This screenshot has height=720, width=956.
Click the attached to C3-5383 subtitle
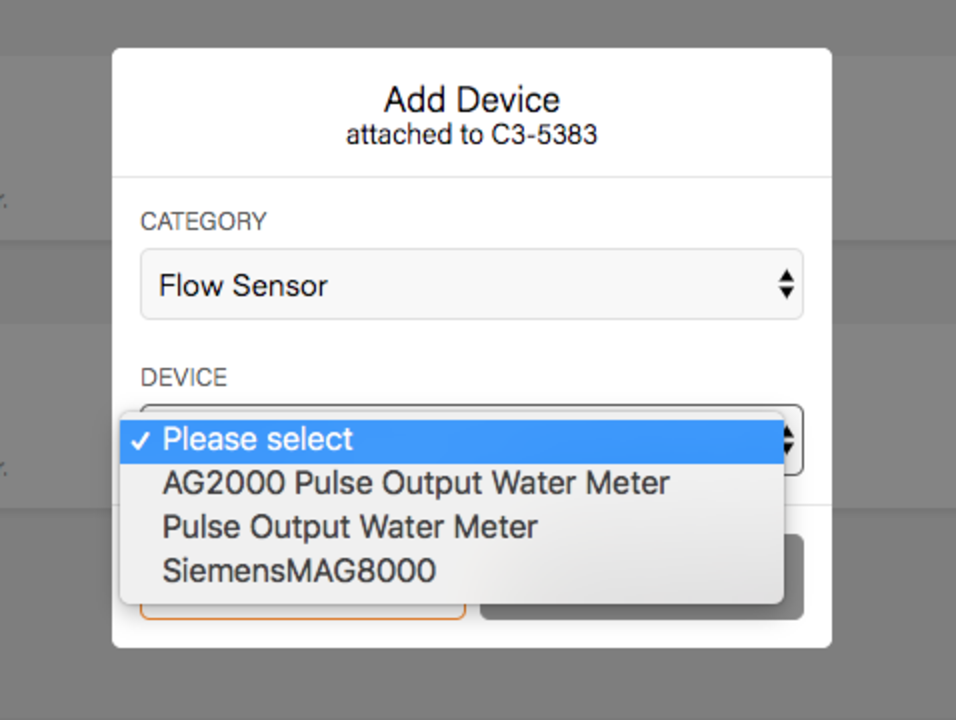click(x=471, y=135)
